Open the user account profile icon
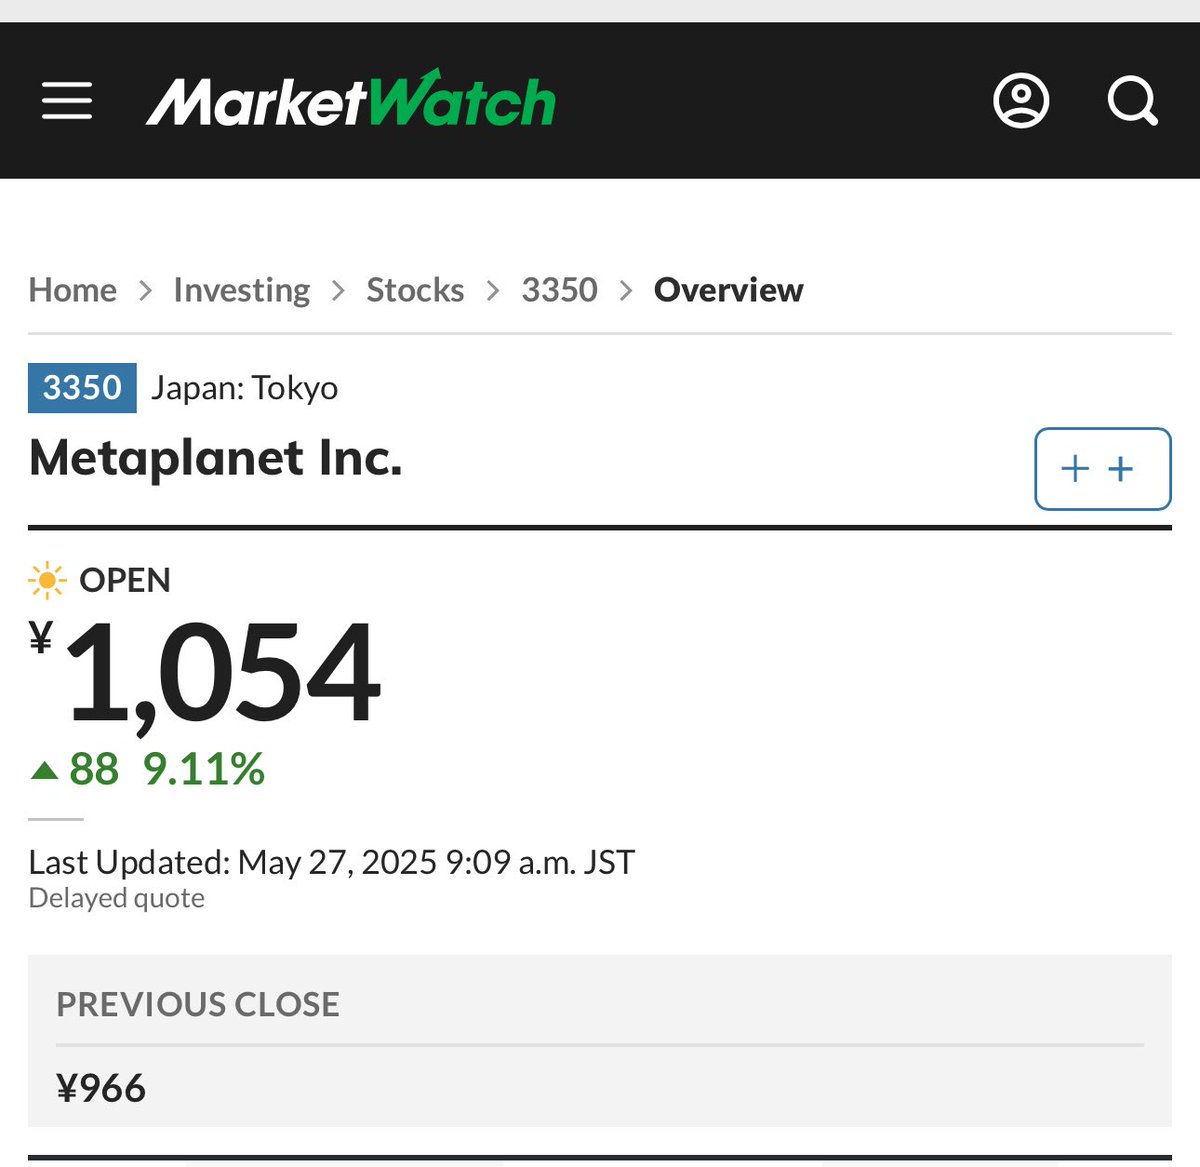Image resolution: width=1200 pixels, height=1167 pixels. click(x=1021, y=100)
